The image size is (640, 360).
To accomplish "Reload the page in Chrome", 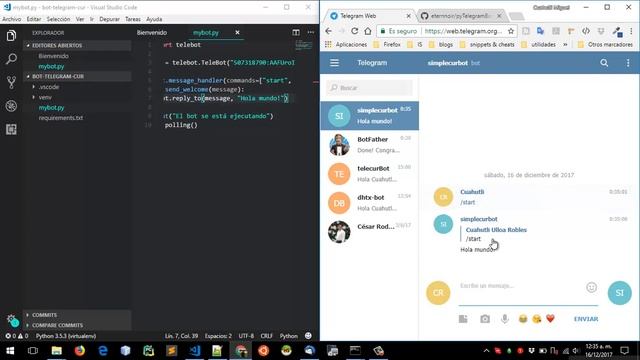I will (x=354, y=31).
